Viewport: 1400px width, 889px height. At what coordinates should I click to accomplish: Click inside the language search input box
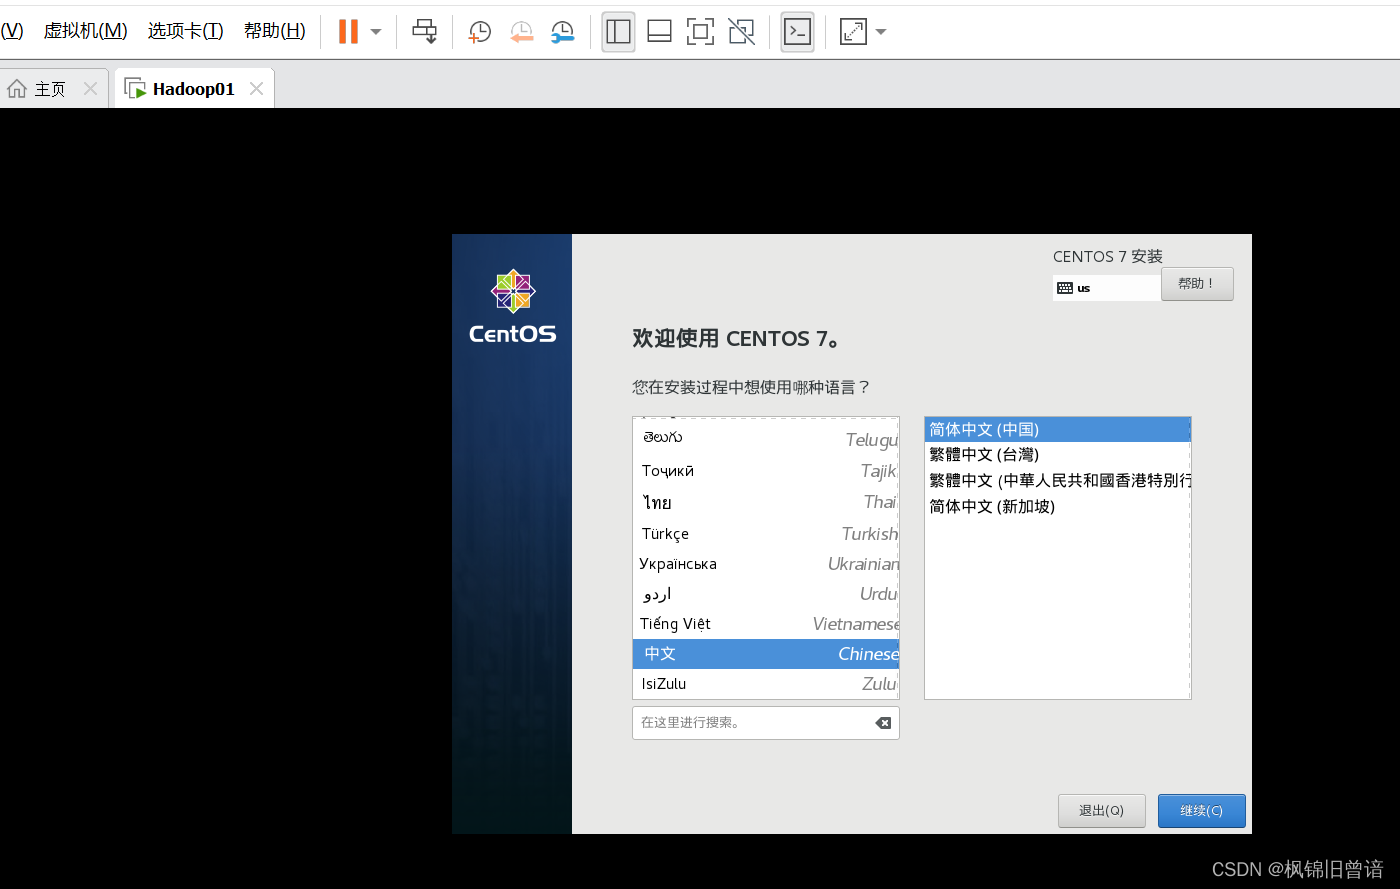(750, 722)
